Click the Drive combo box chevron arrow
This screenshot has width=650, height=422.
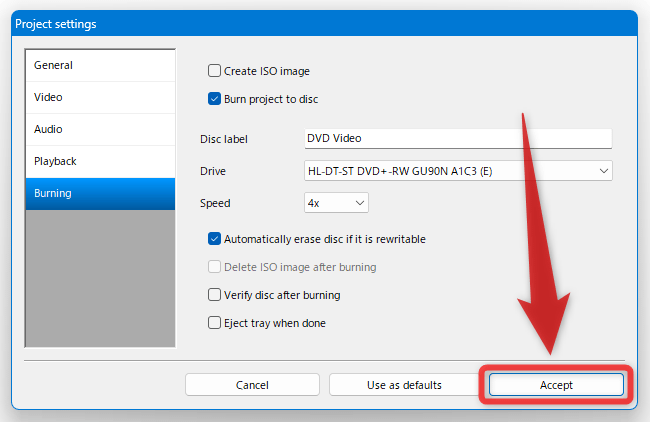coord(604,171)
